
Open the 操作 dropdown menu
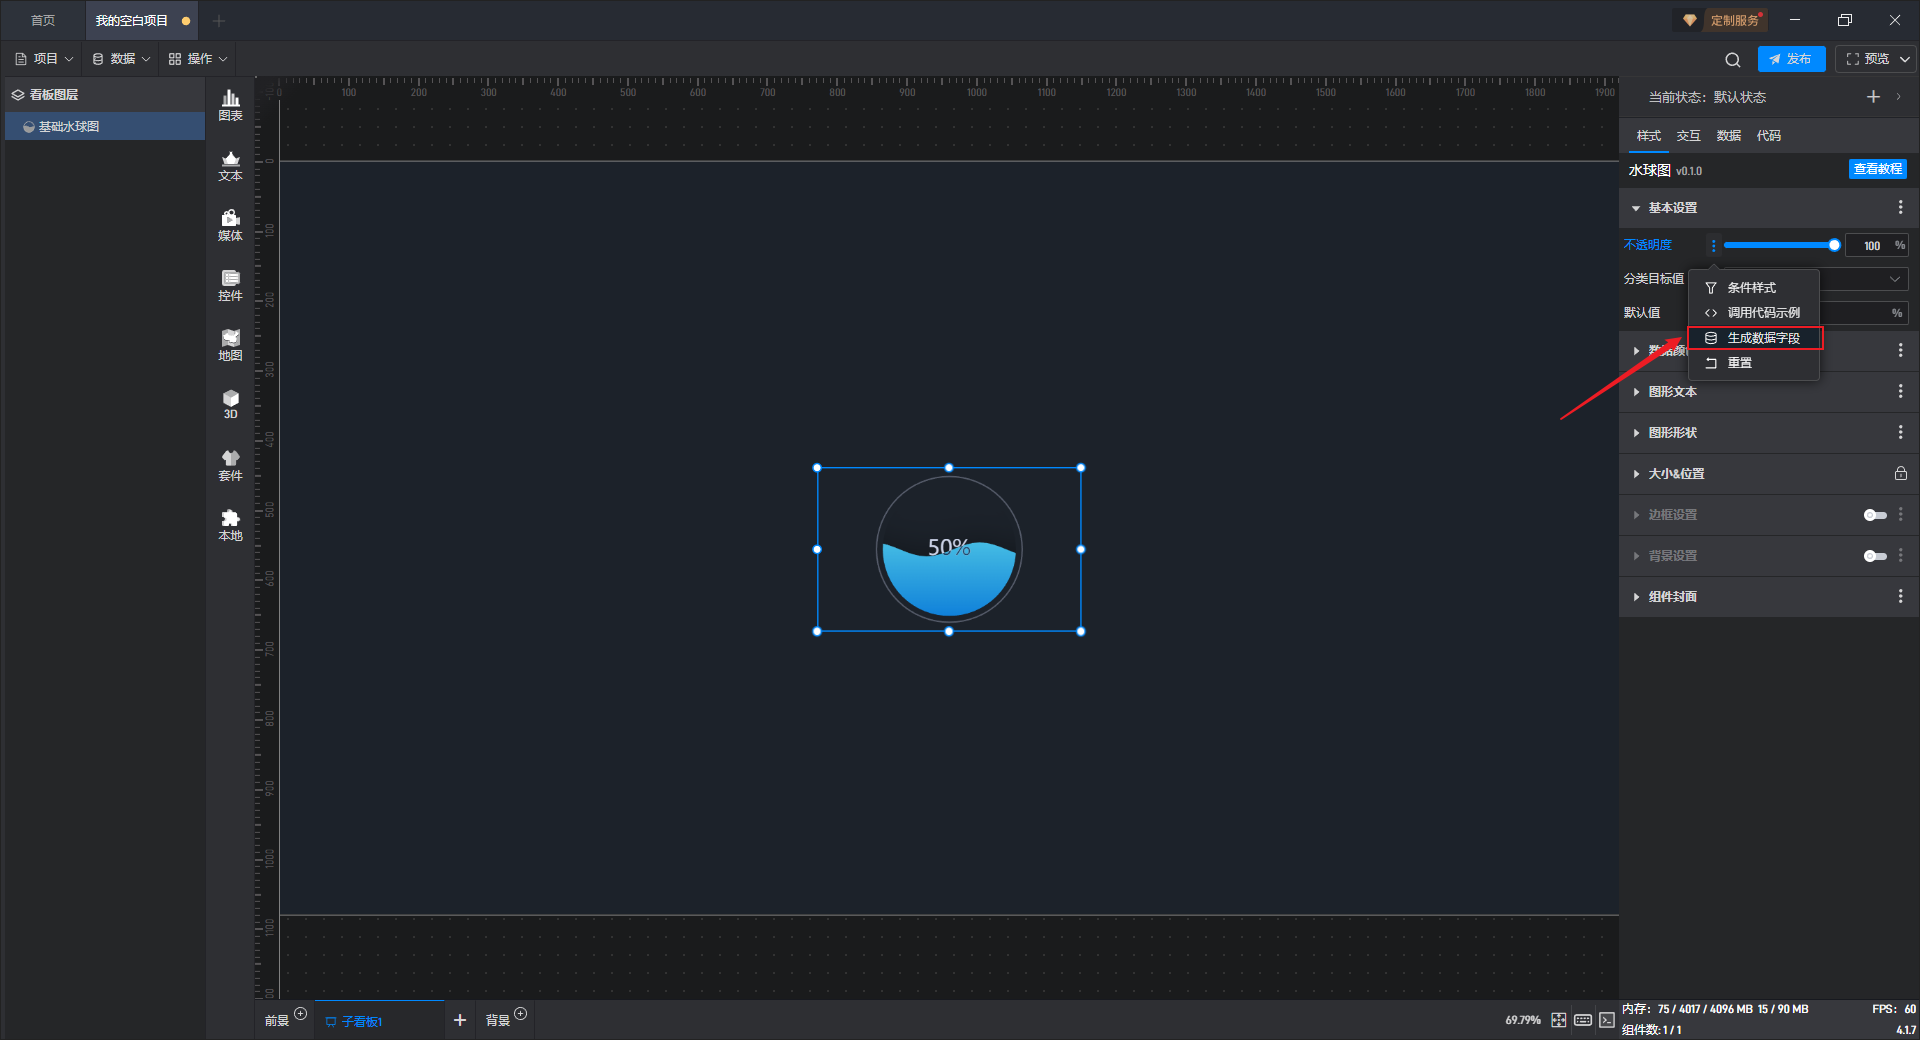pos(198,59)
